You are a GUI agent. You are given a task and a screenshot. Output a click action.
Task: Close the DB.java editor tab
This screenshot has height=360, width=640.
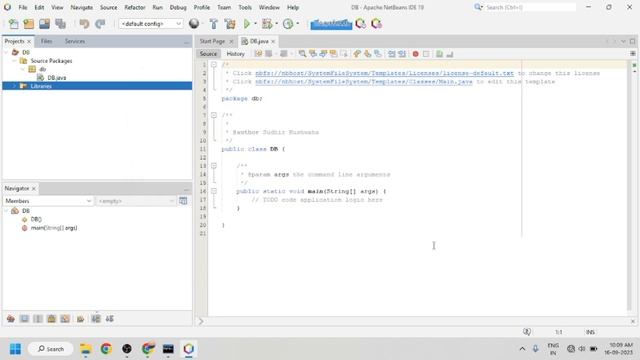pos(273,42)
